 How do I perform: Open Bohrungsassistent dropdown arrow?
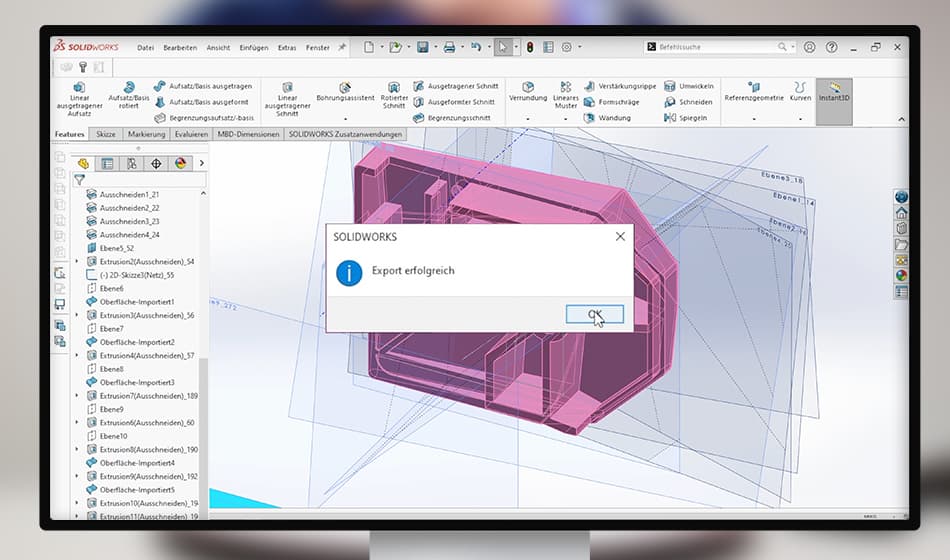coord(345,119)
